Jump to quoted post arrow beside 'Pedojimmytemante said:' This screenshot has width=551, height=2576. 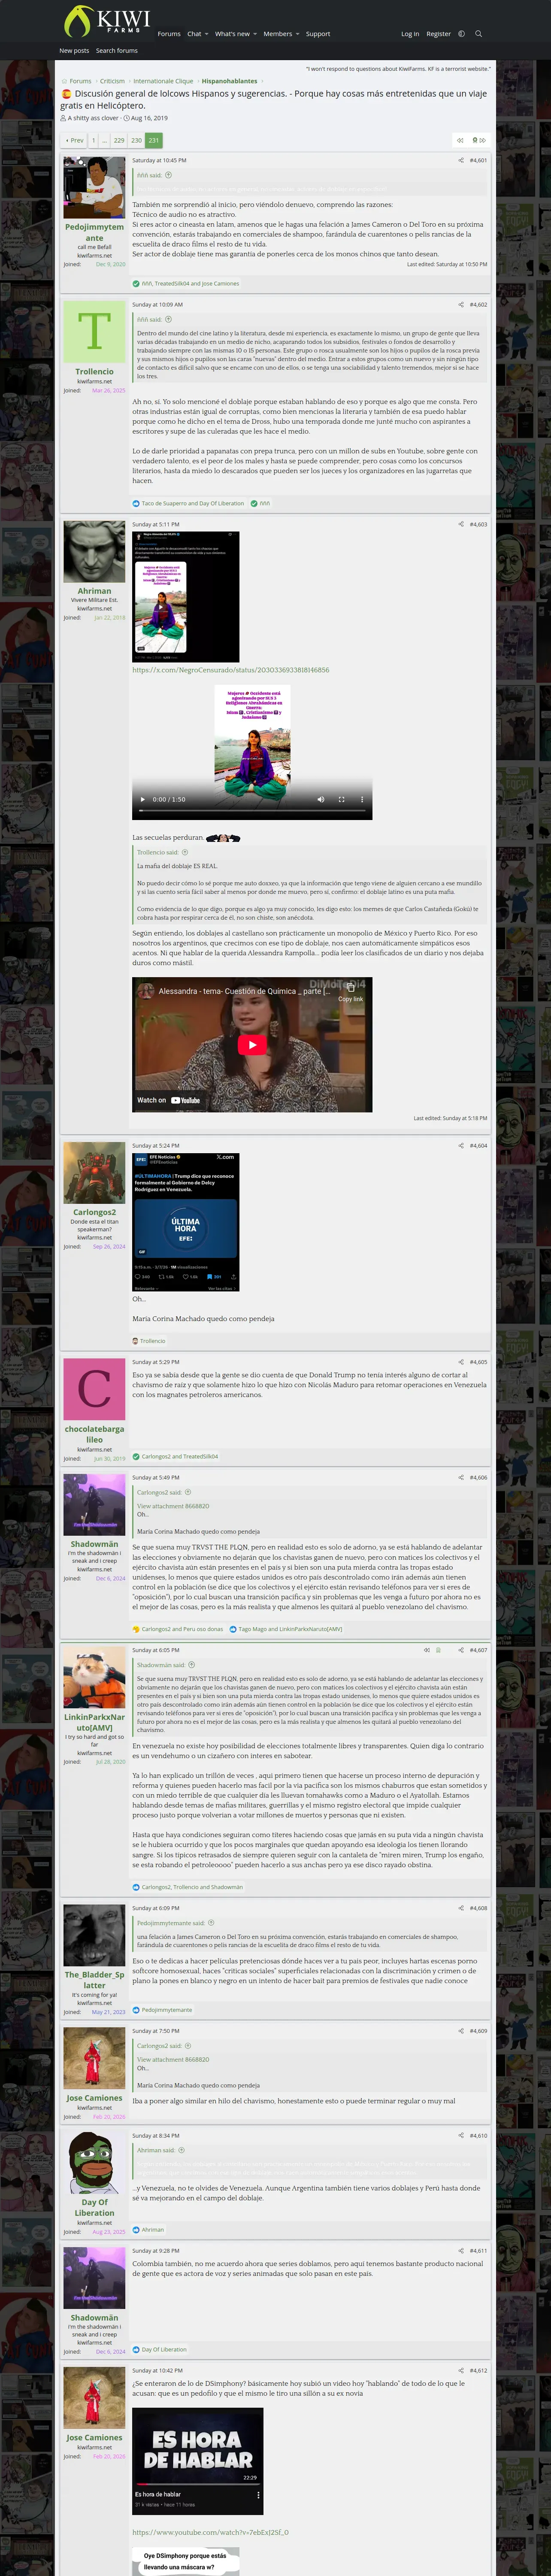pyautogui.click(x=211, y=1923)
